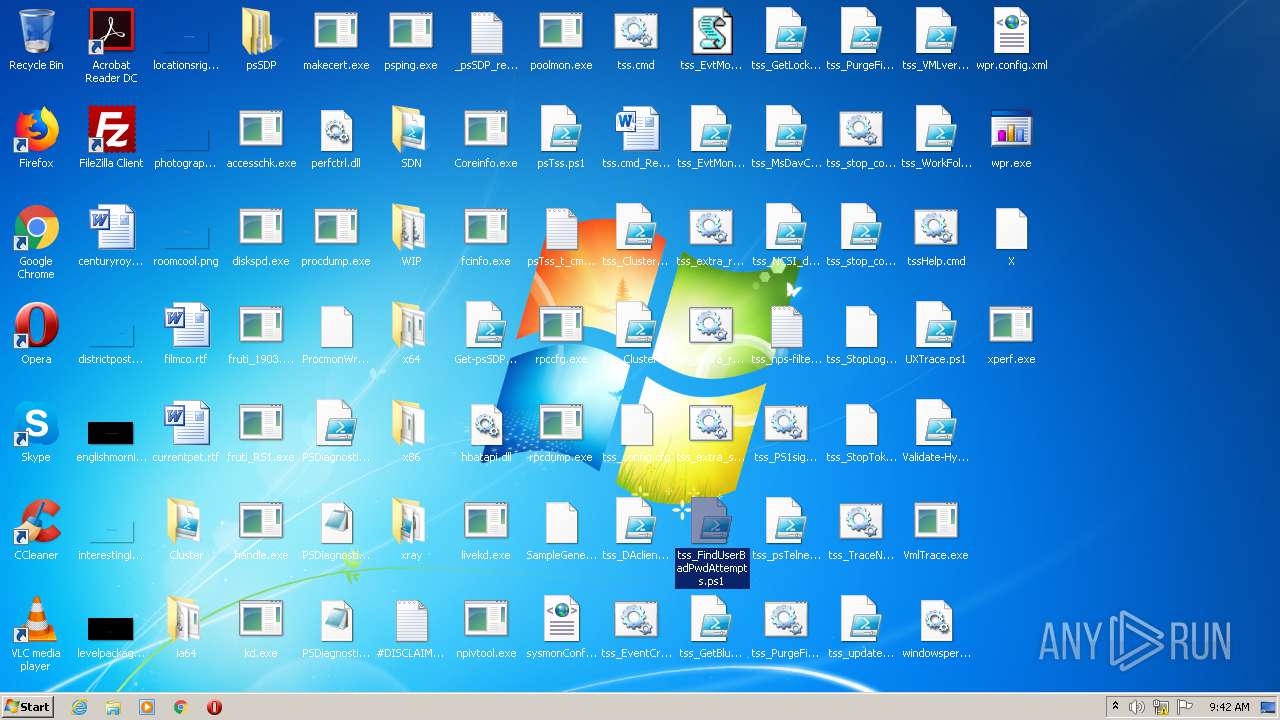Select handle.exe file icon
The image size is (1280, 720).
pos(261,530)
